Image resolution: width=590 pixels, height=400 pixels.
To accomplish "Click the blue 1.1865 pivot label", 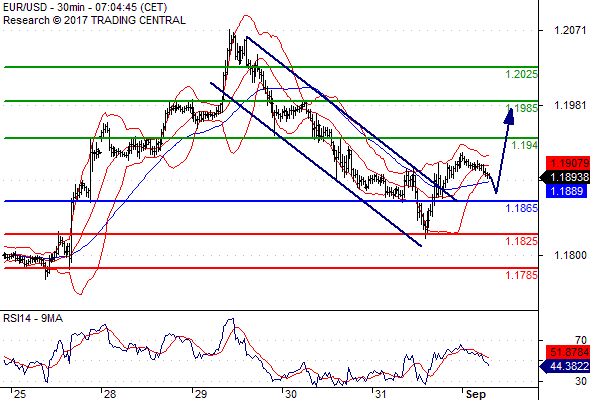I will (522, 208).
